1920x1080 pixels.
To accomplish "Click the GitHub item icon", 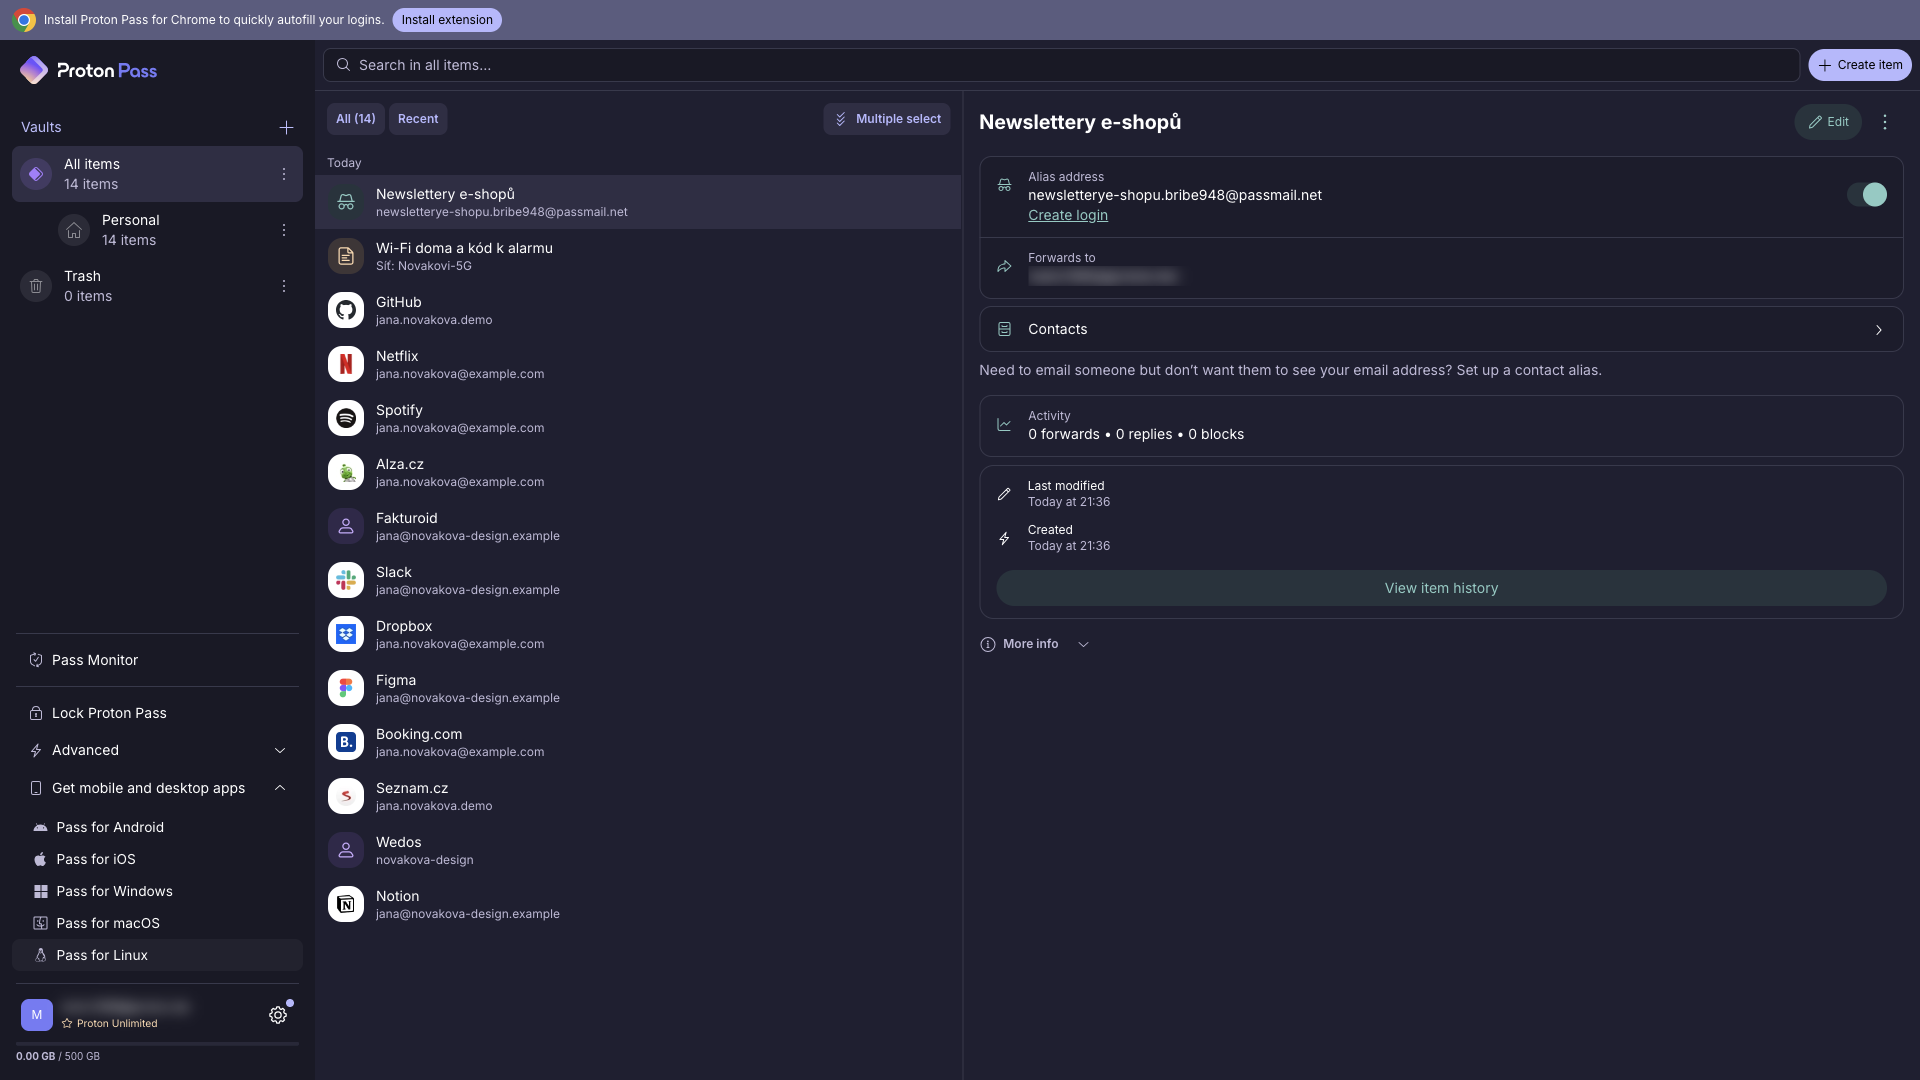I will [346, 310].
